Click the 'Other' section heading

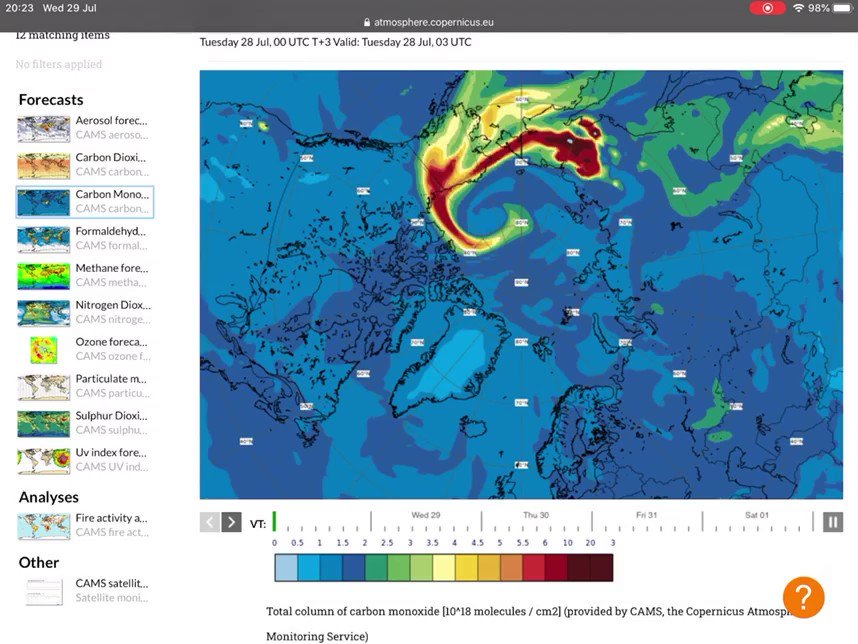pyautogui.click(x=38, y=562)
